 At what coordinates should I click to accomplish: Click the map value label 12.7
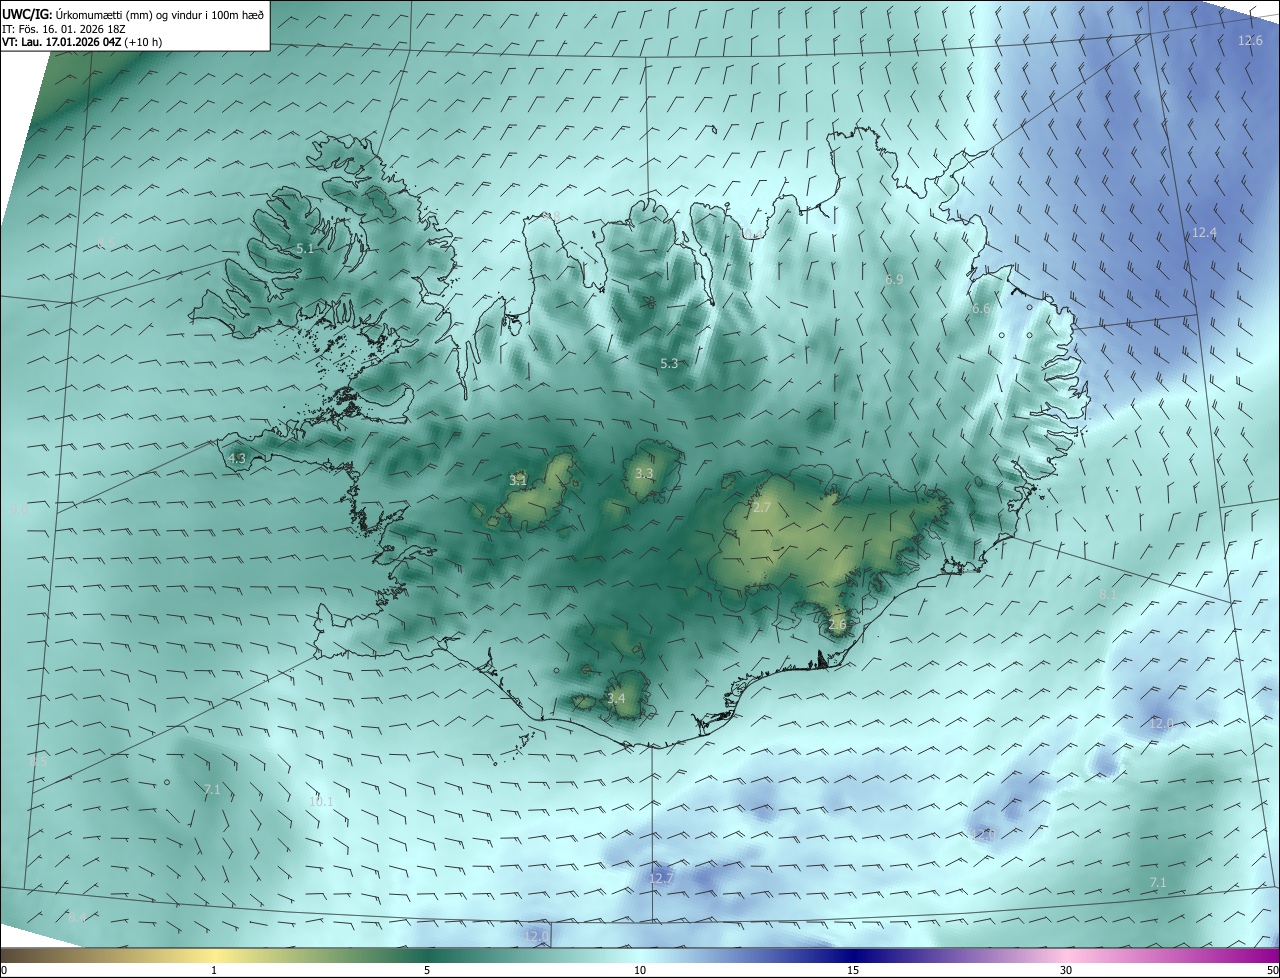coord(661,879)
